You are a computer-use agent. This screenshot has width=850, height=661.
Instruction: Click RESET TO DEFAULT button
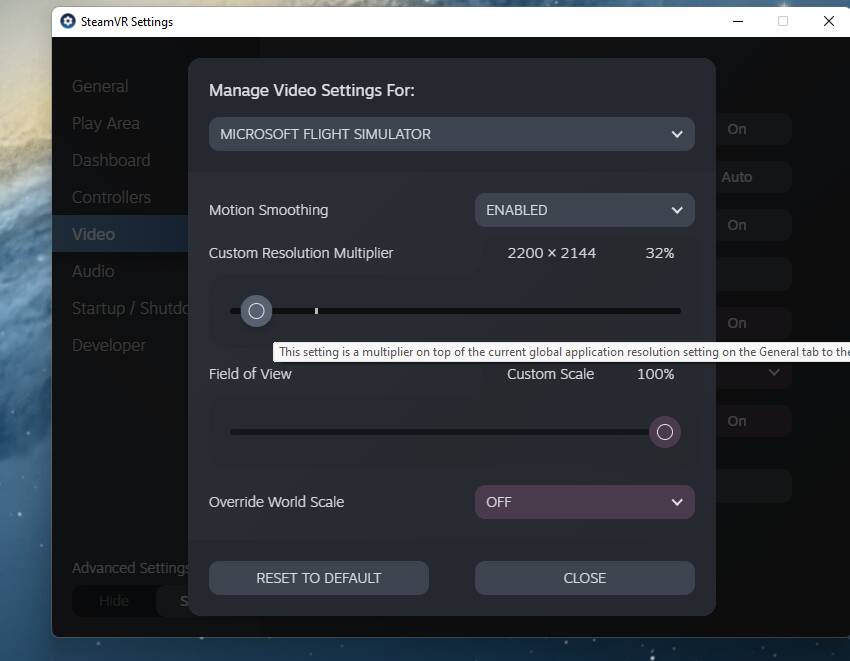pyautogui.click(x=319, y=578)
